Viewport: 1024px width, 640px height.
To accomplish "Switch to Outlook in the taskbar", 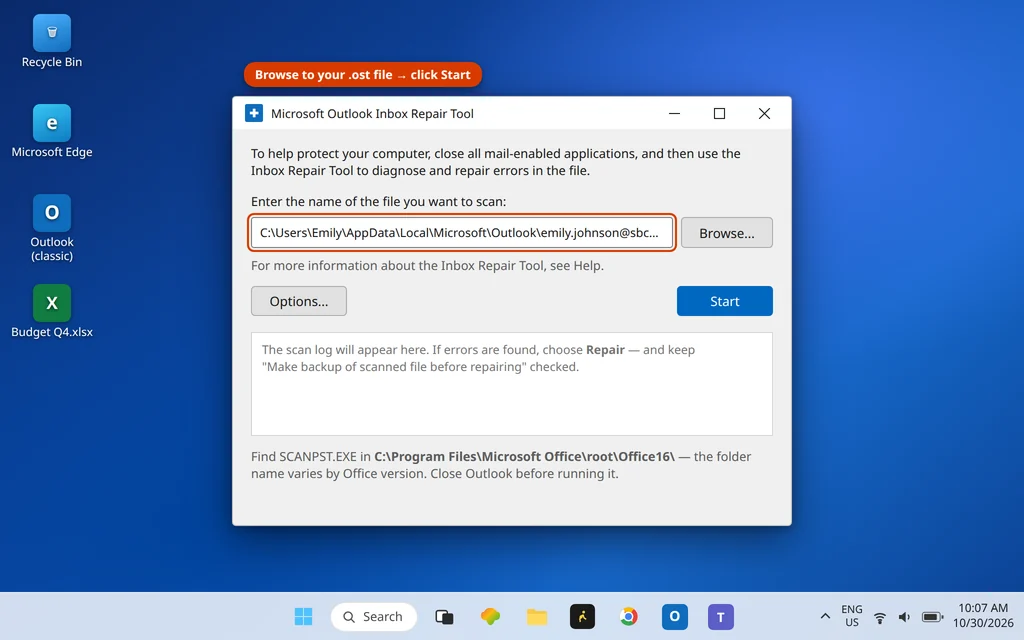I will pyautogui.click(x=675, y=616).
